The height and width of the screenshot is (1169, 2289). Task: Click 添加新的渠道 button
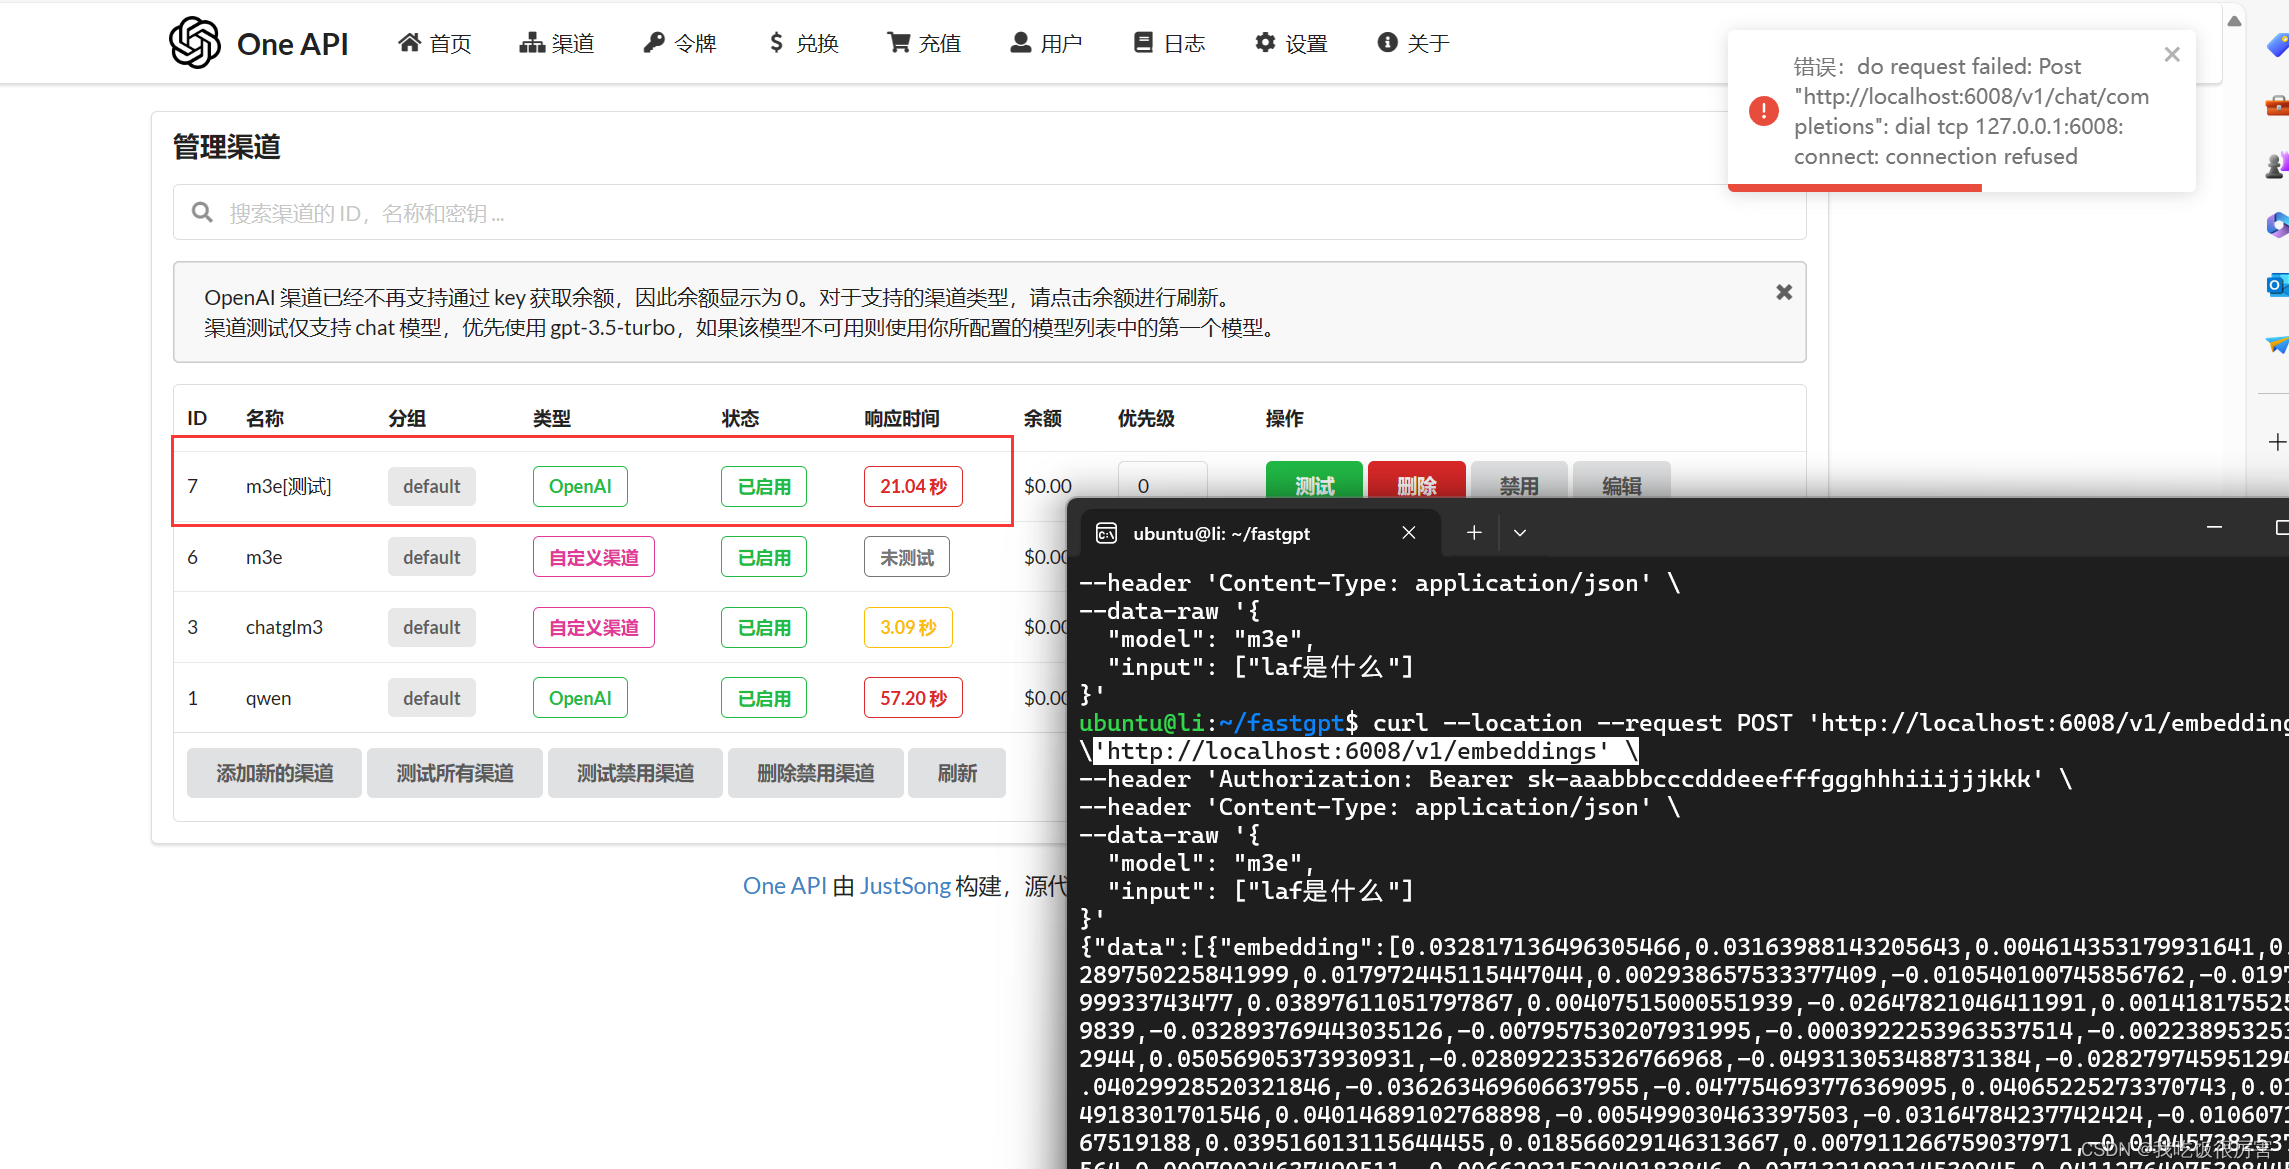274,773
